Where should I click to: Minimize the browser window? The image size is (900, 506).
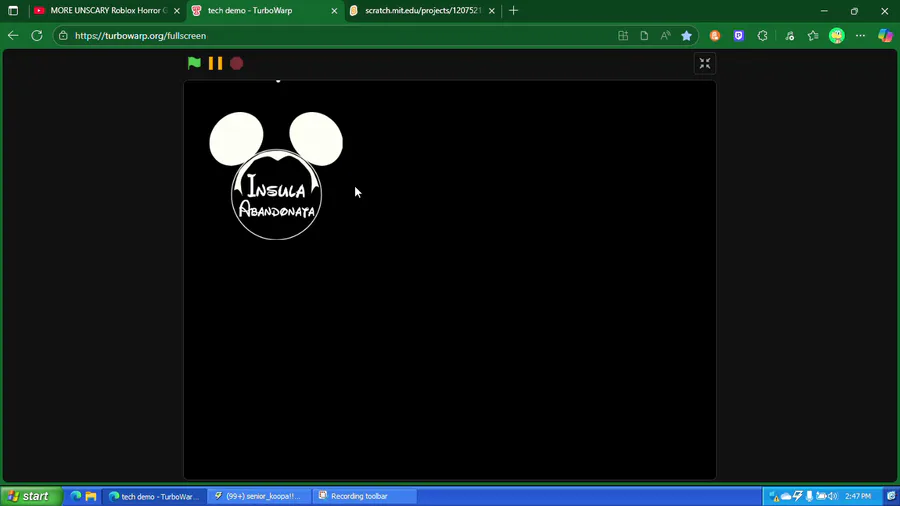tap(824, 10)
